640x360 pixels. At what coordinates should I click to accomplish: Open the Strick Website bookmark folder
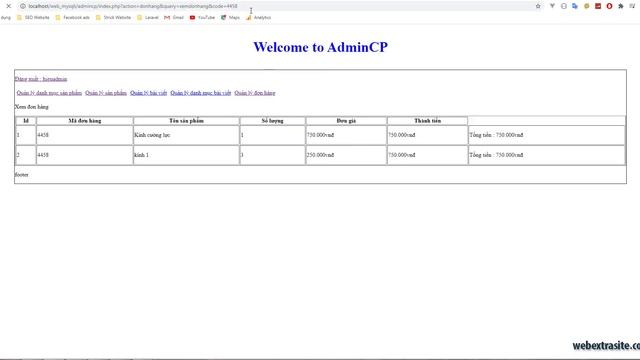pos(113,18)
